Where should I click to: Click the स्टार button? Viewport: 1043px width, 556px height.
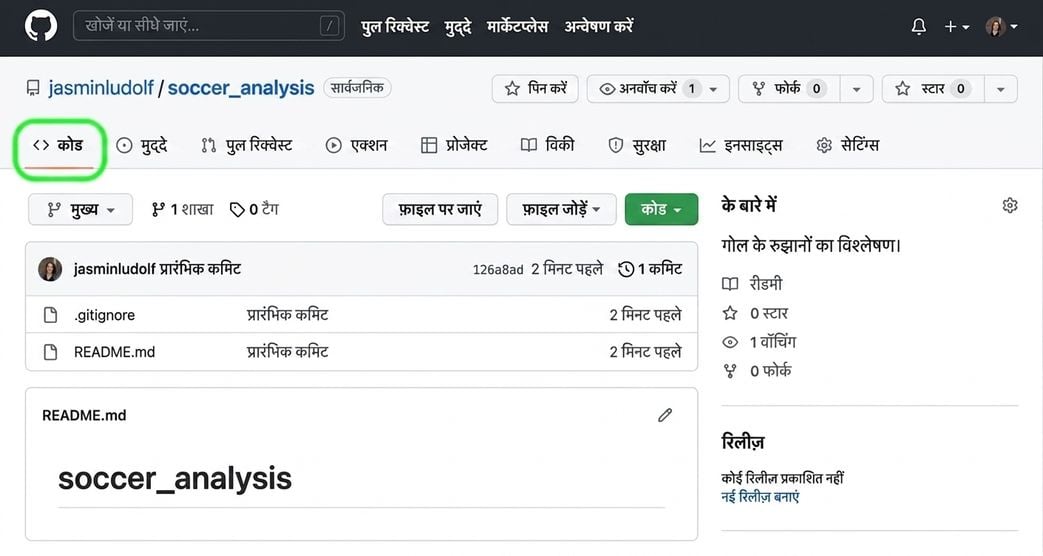point(933,88)
